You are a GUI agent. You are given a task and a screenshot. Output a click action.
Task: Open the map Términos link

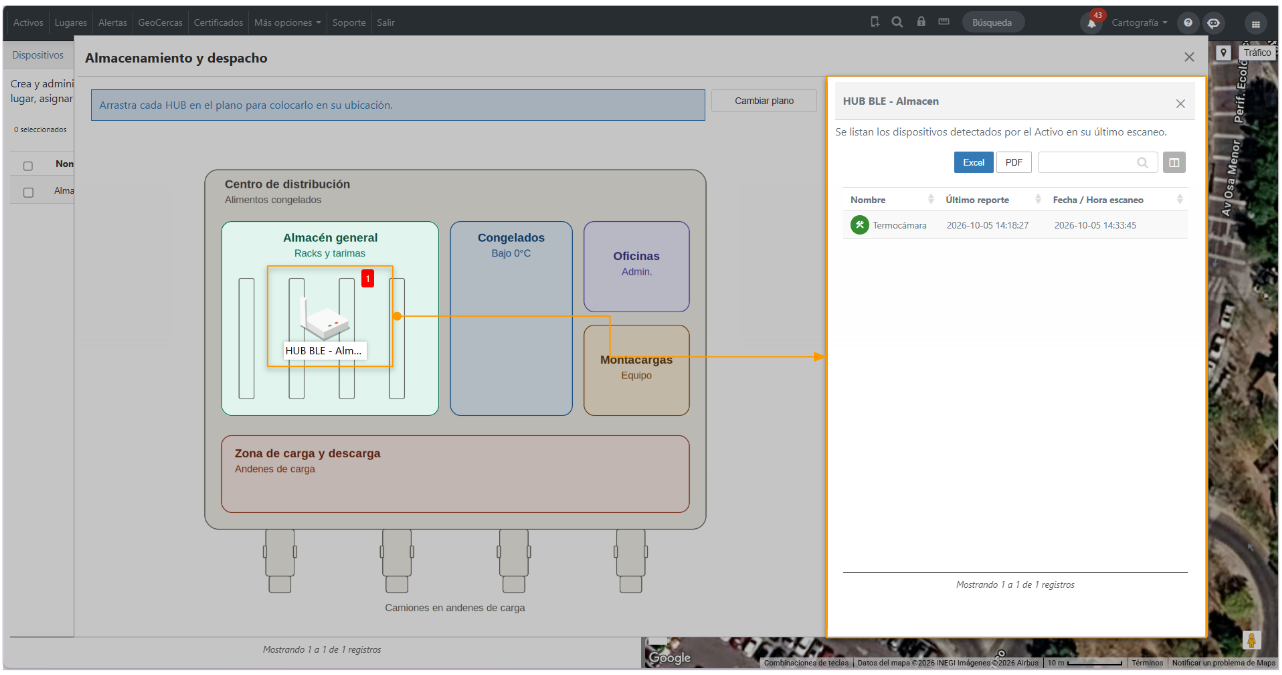[1147, 663]
